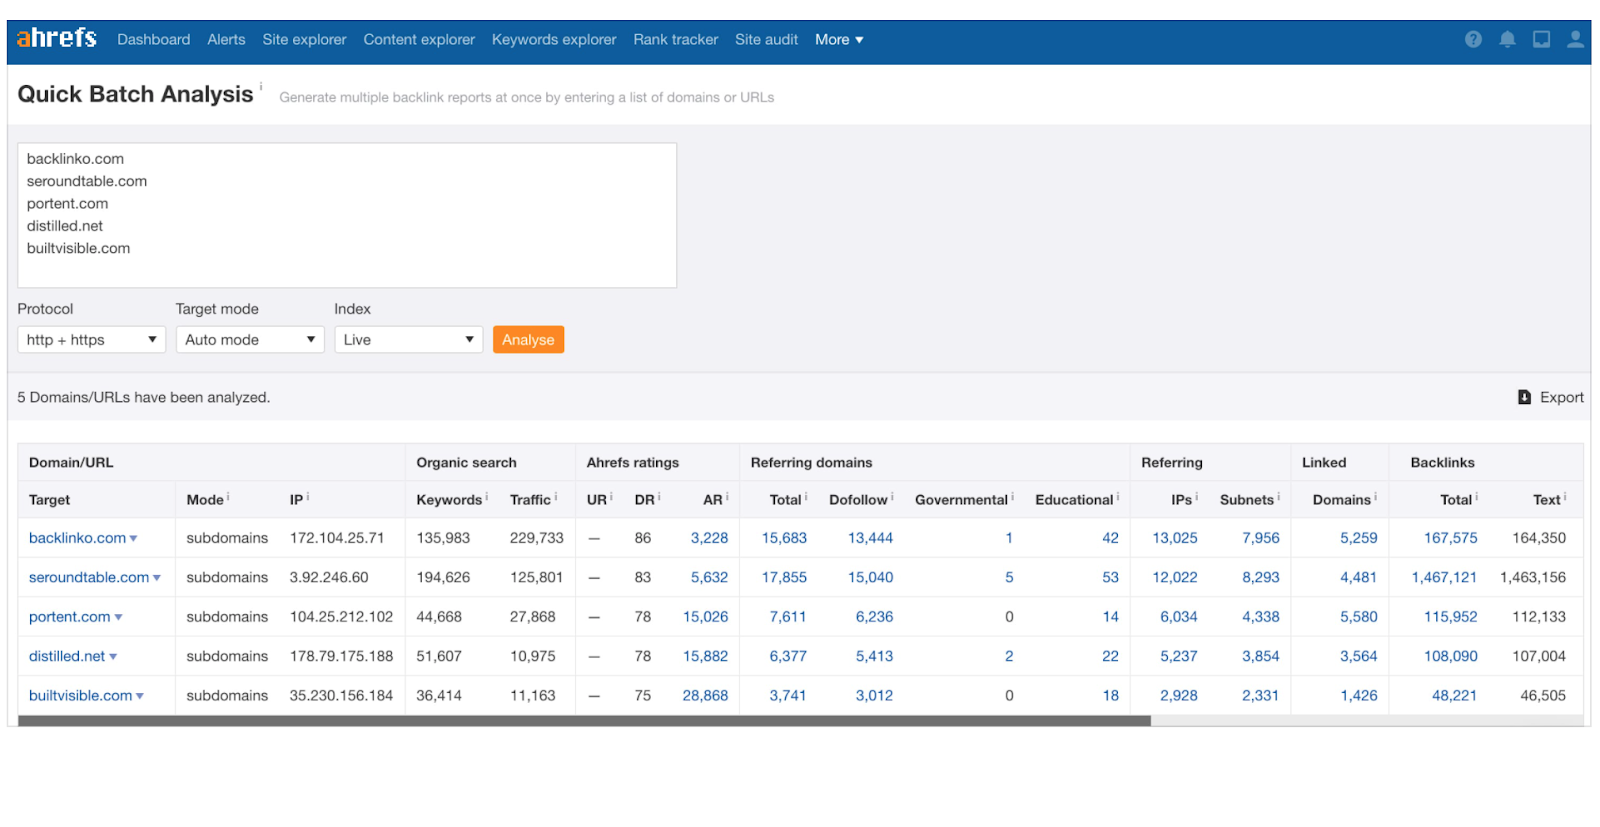Click the notifications bell icon

(x=1507, y=39)
